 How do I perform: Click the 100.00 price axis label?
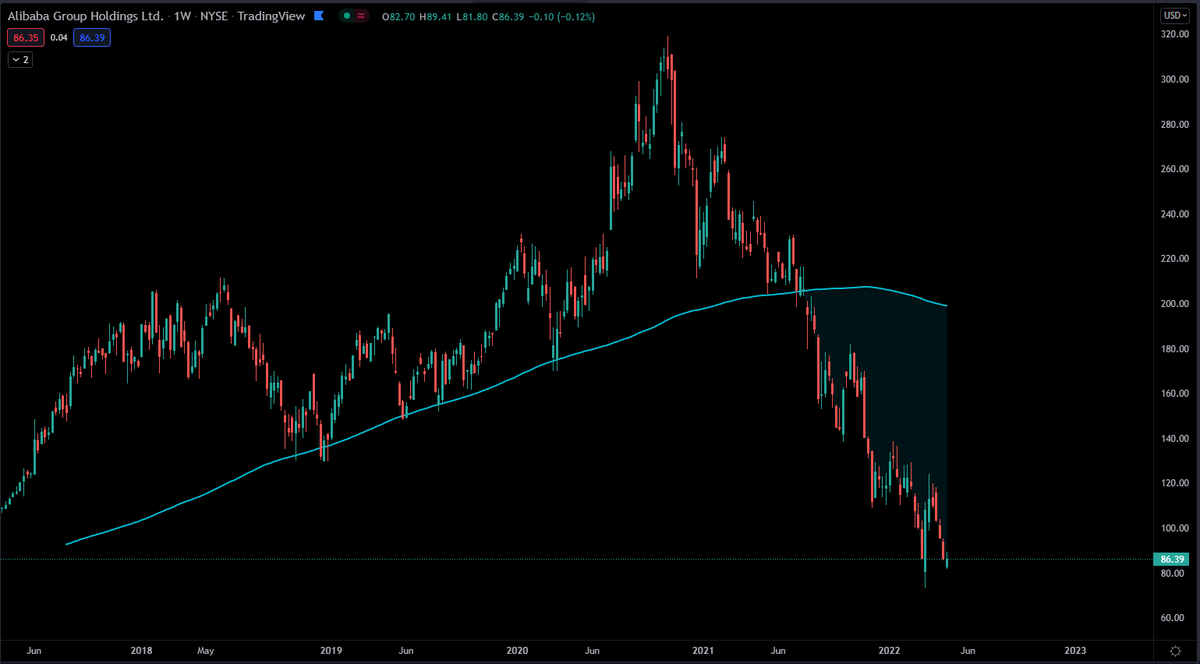[x=1173, y=528]
